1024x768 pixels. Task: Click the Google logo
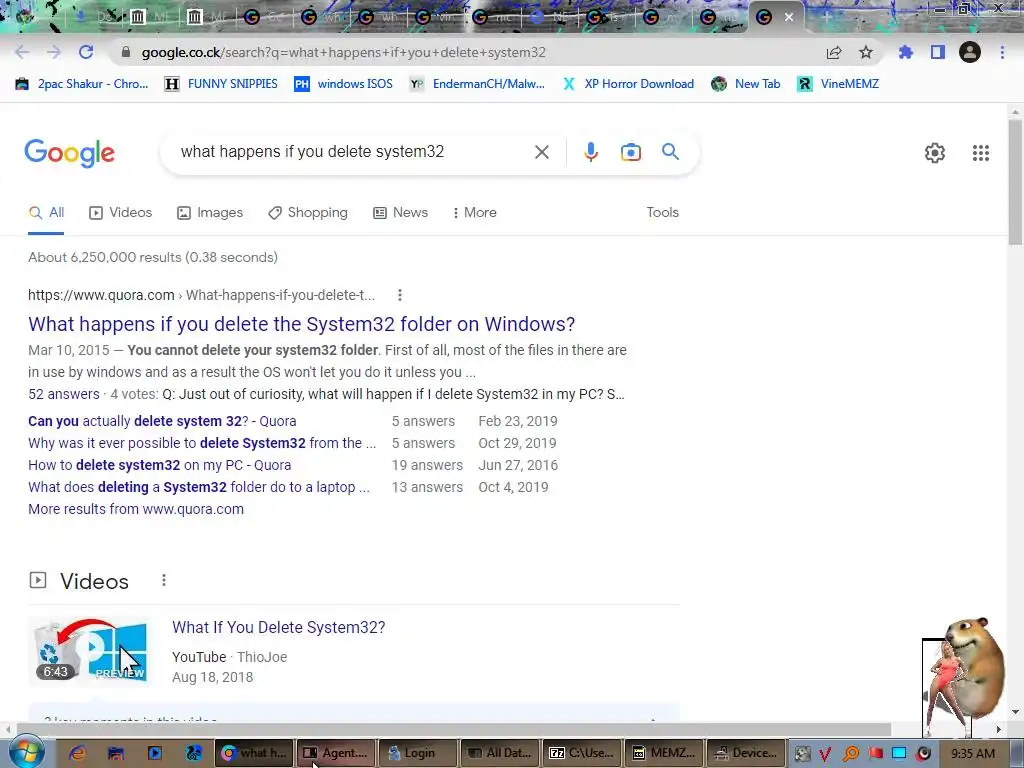pyautogui.click(x=70, y=153)
